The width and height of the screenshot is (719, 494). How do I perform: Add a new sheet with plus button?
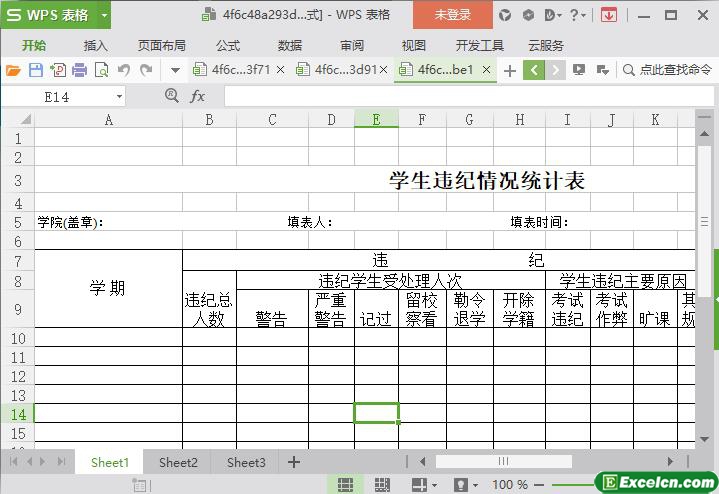pos(294,462)
